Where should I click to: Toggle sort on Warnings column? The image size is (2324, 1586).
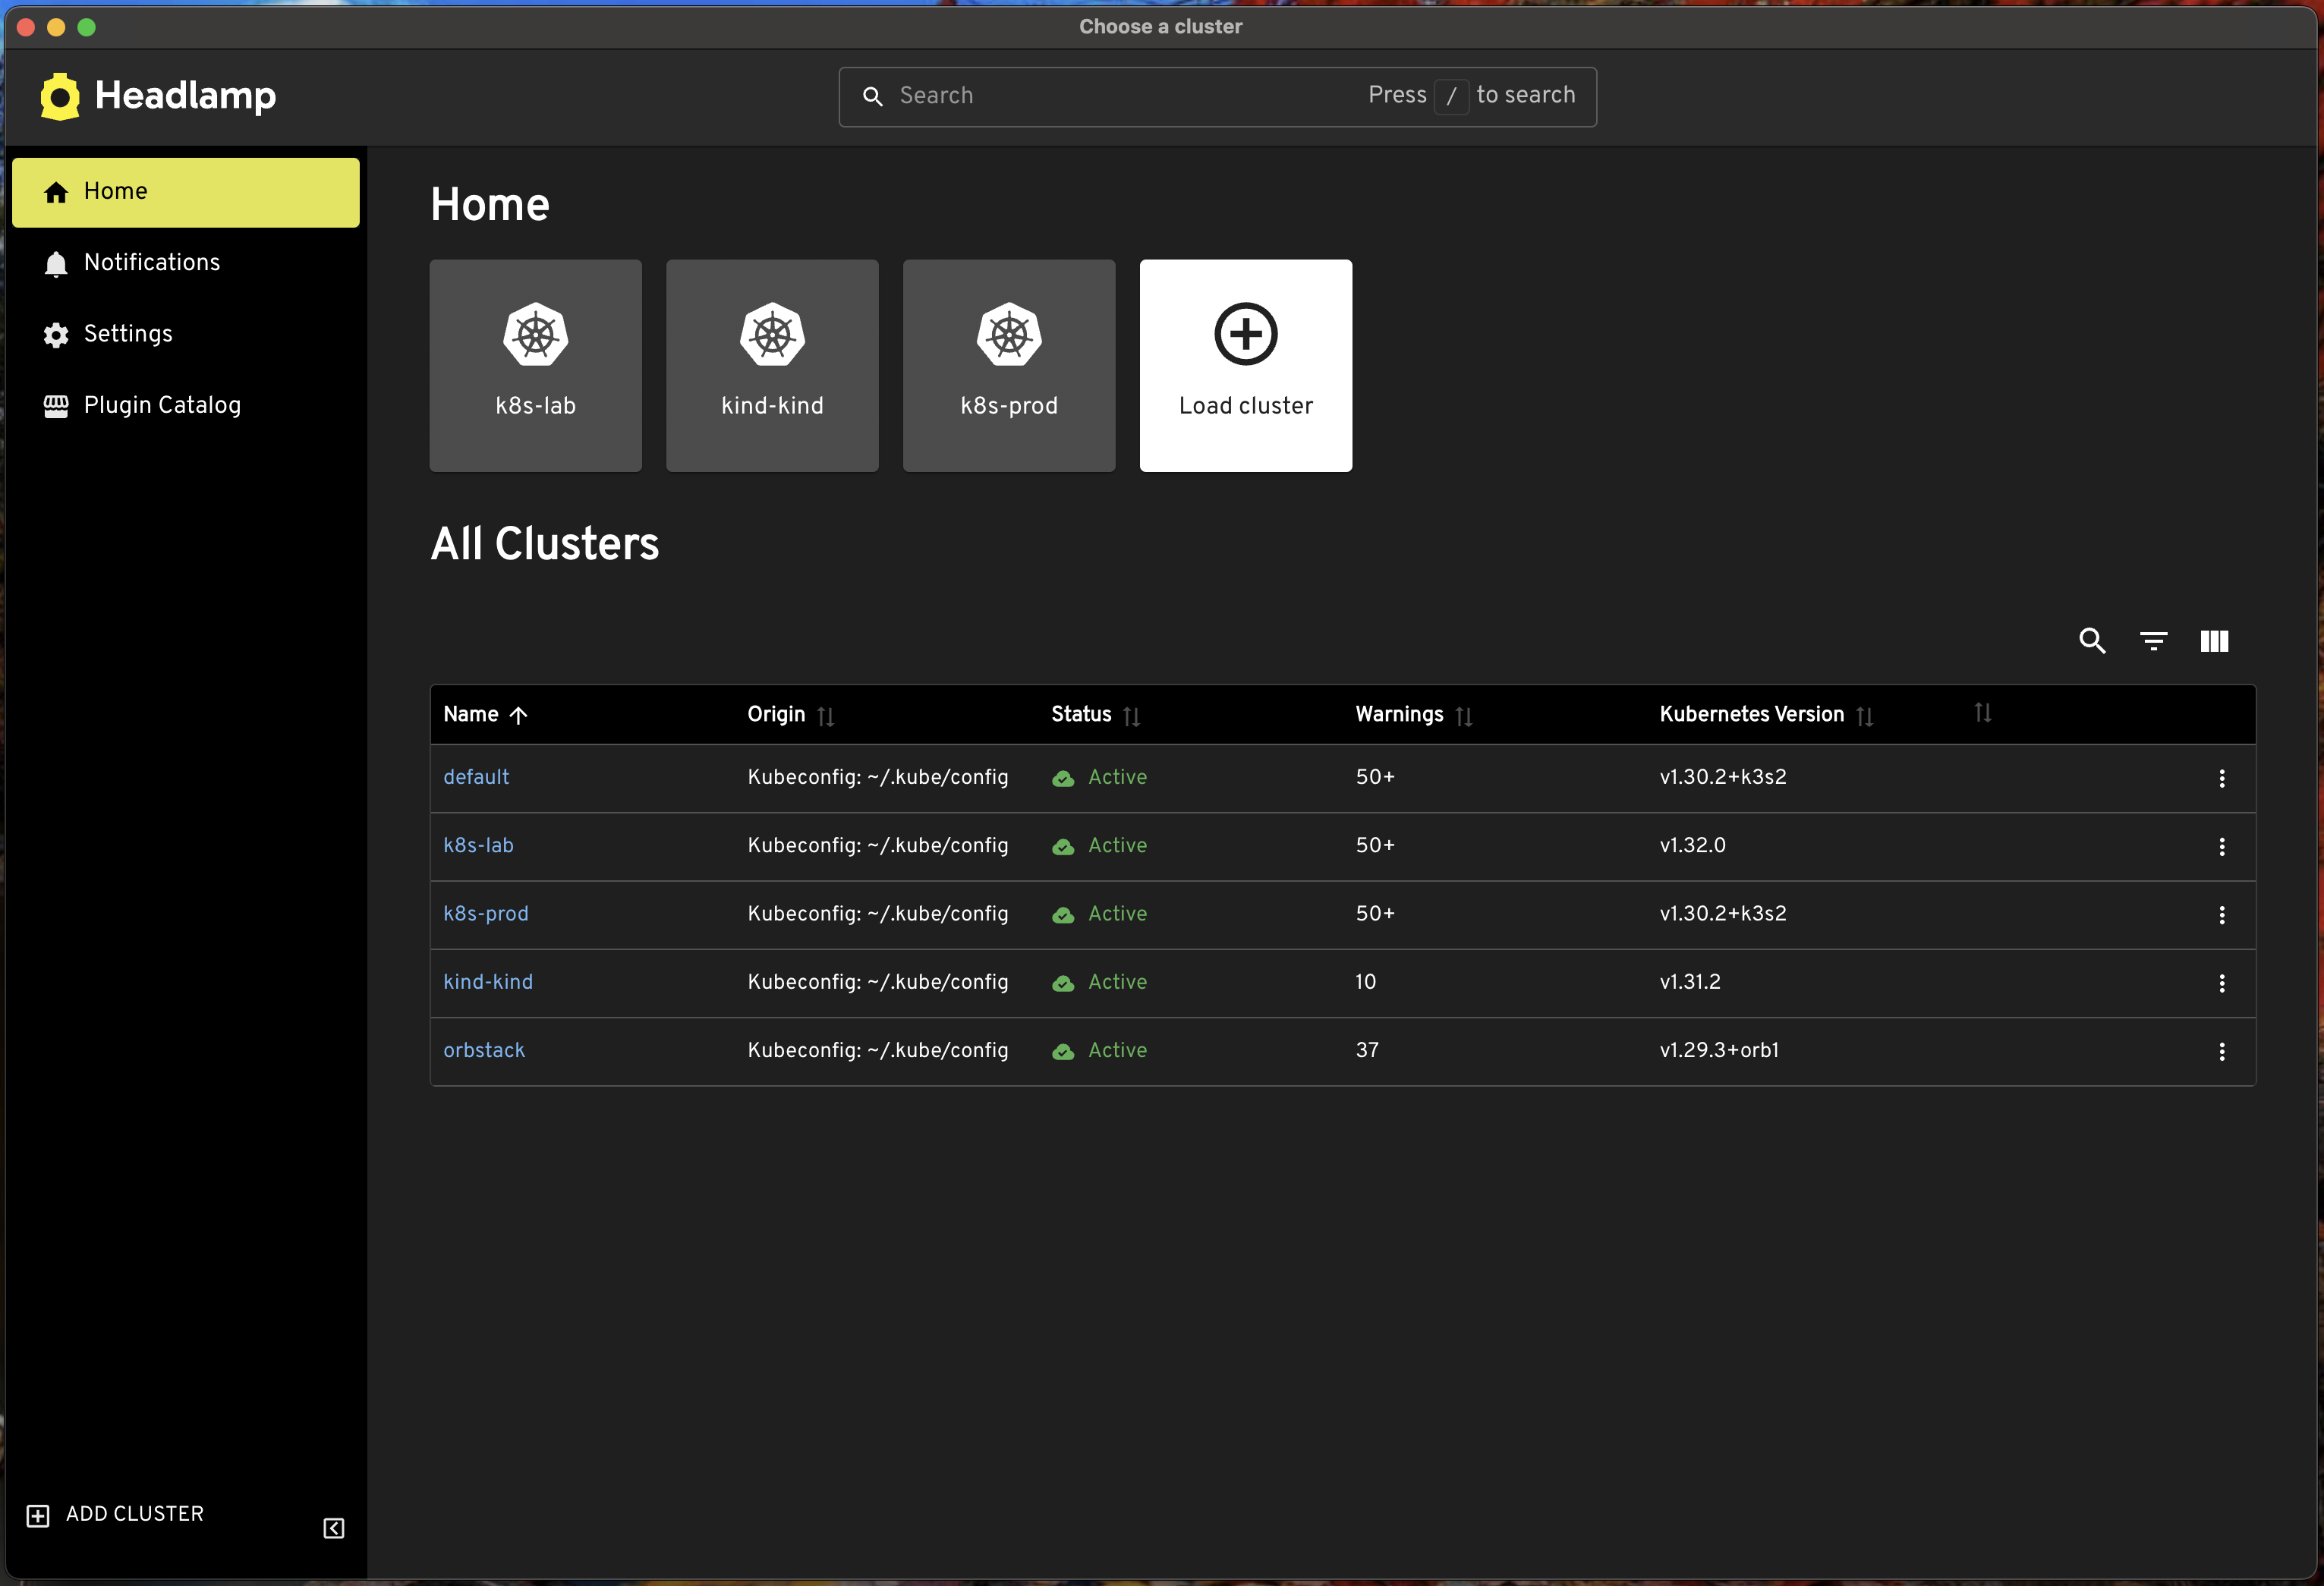point(1463,716)
